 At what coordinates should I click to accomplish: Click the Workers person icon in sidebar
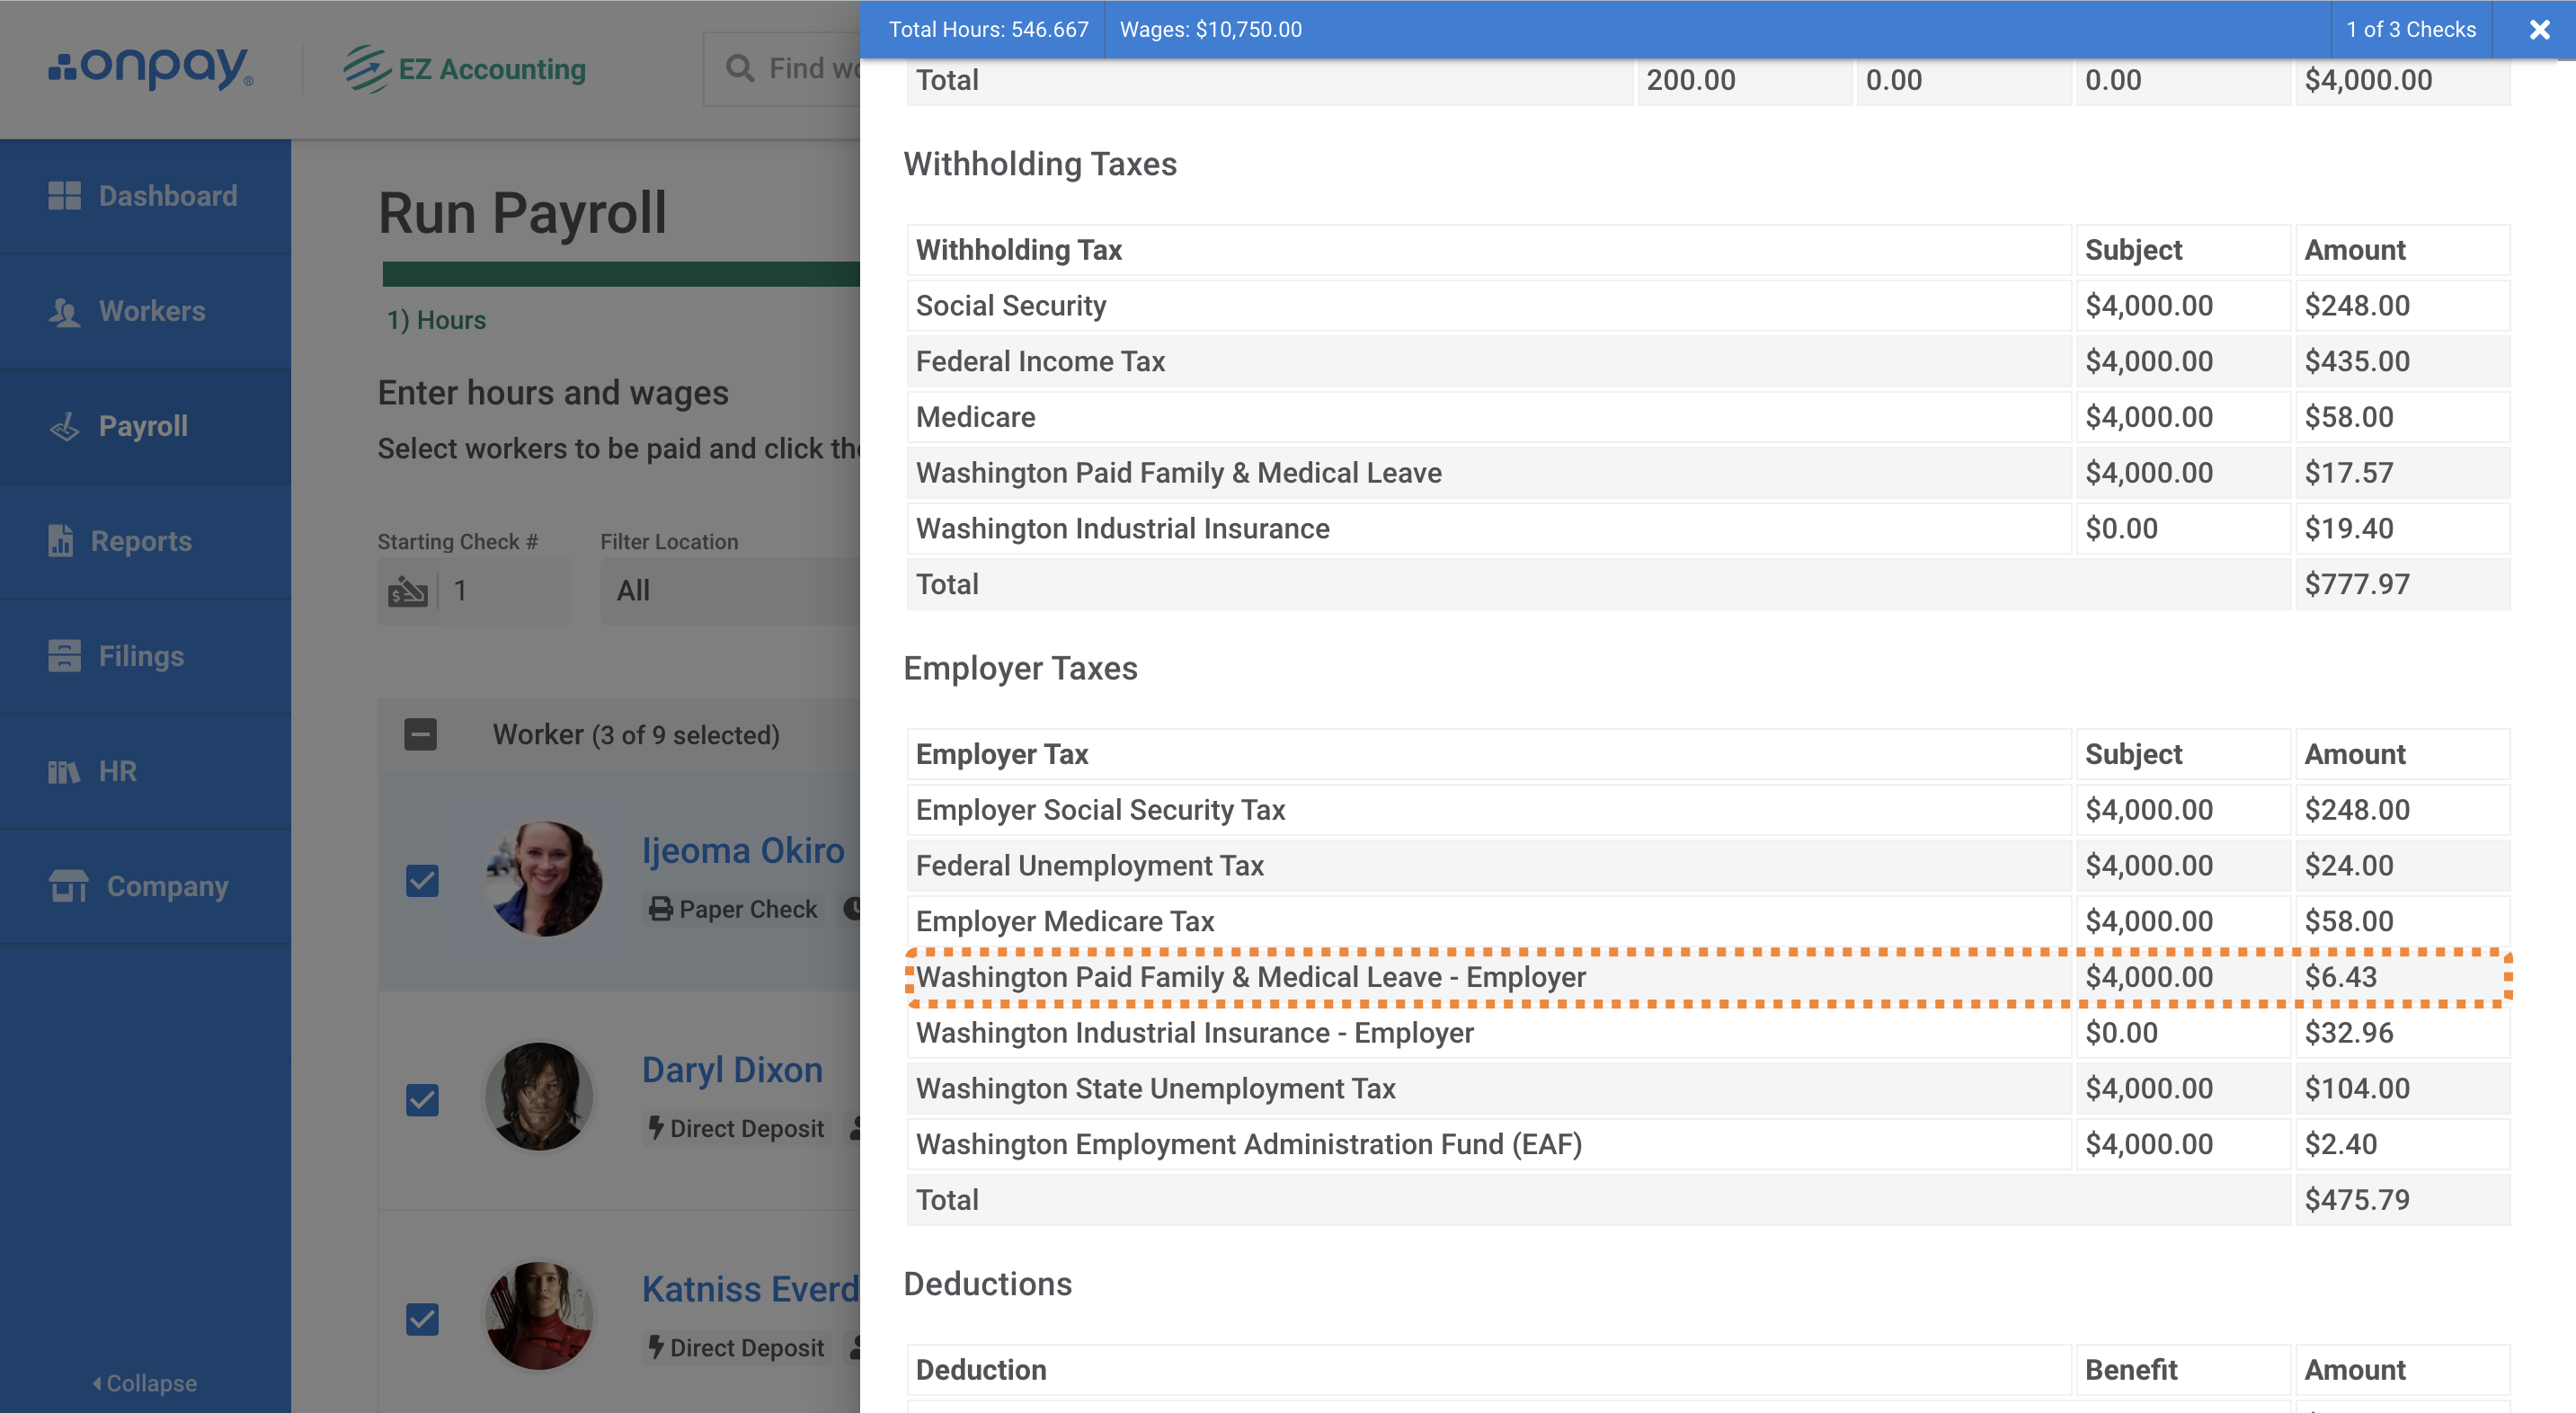64,312
